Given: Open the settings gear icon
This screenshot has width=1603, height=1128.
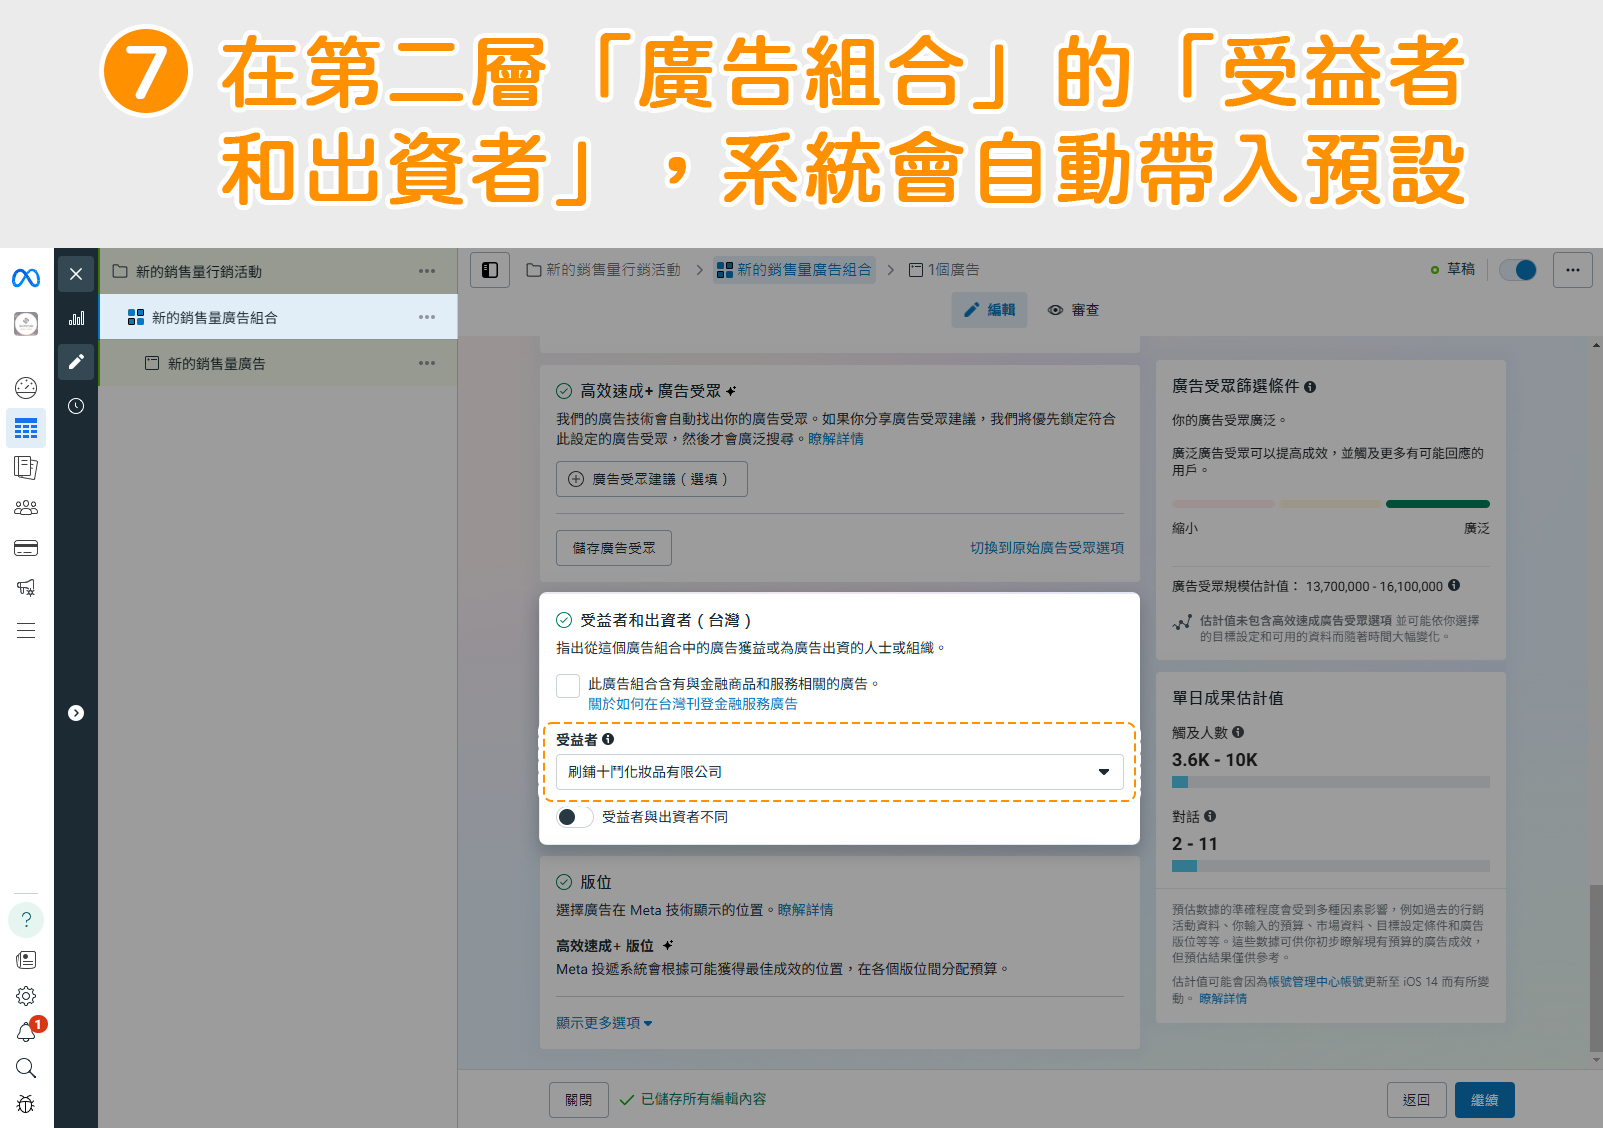Looking at the screenshot, I should click(x=26, y=996).
